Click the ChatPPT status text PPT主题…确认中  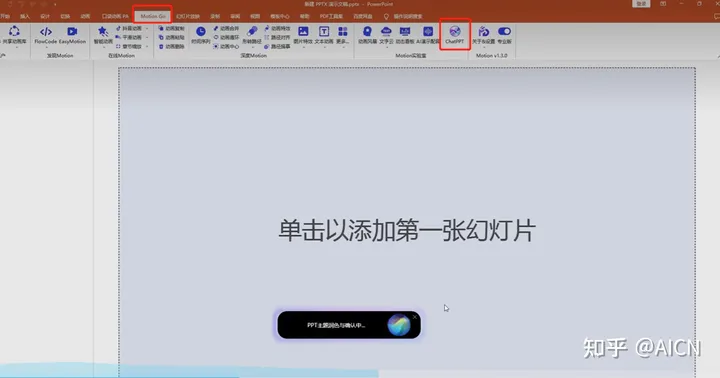pos(336,325)
